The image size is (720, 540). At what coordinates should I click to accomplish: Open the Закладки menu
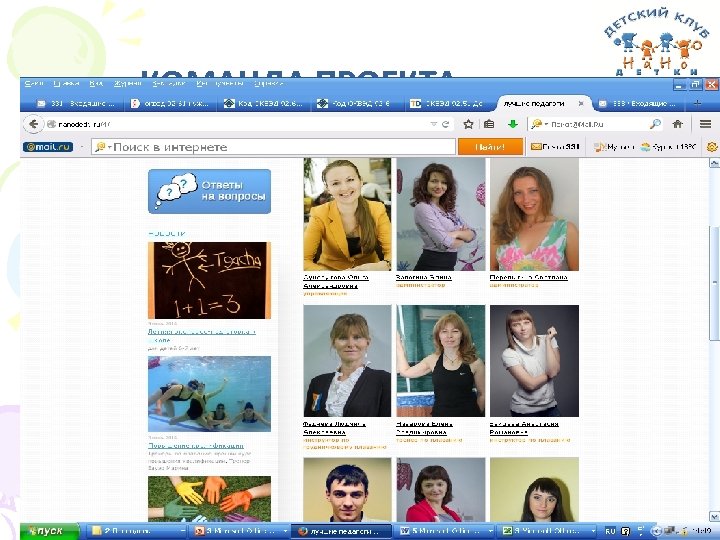[x=169, y=84]
